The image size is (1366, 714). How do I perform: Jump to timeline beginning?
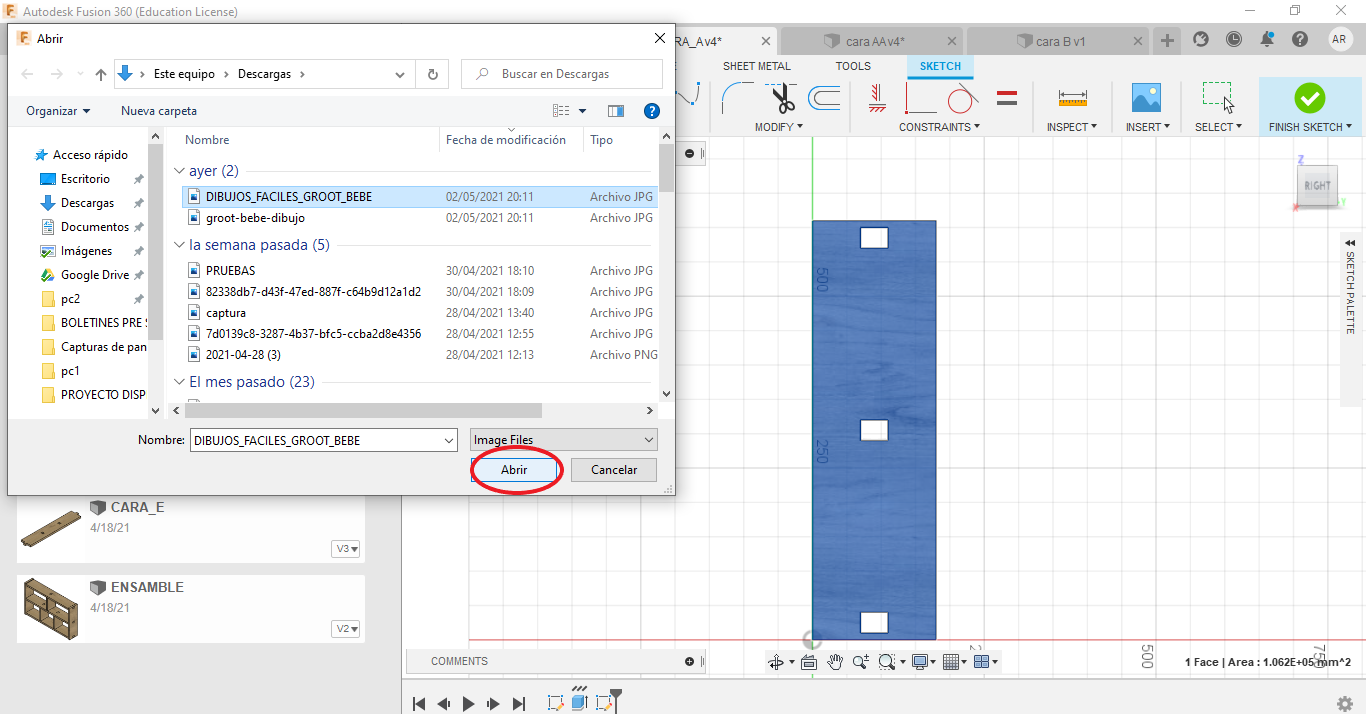(420, 704)
